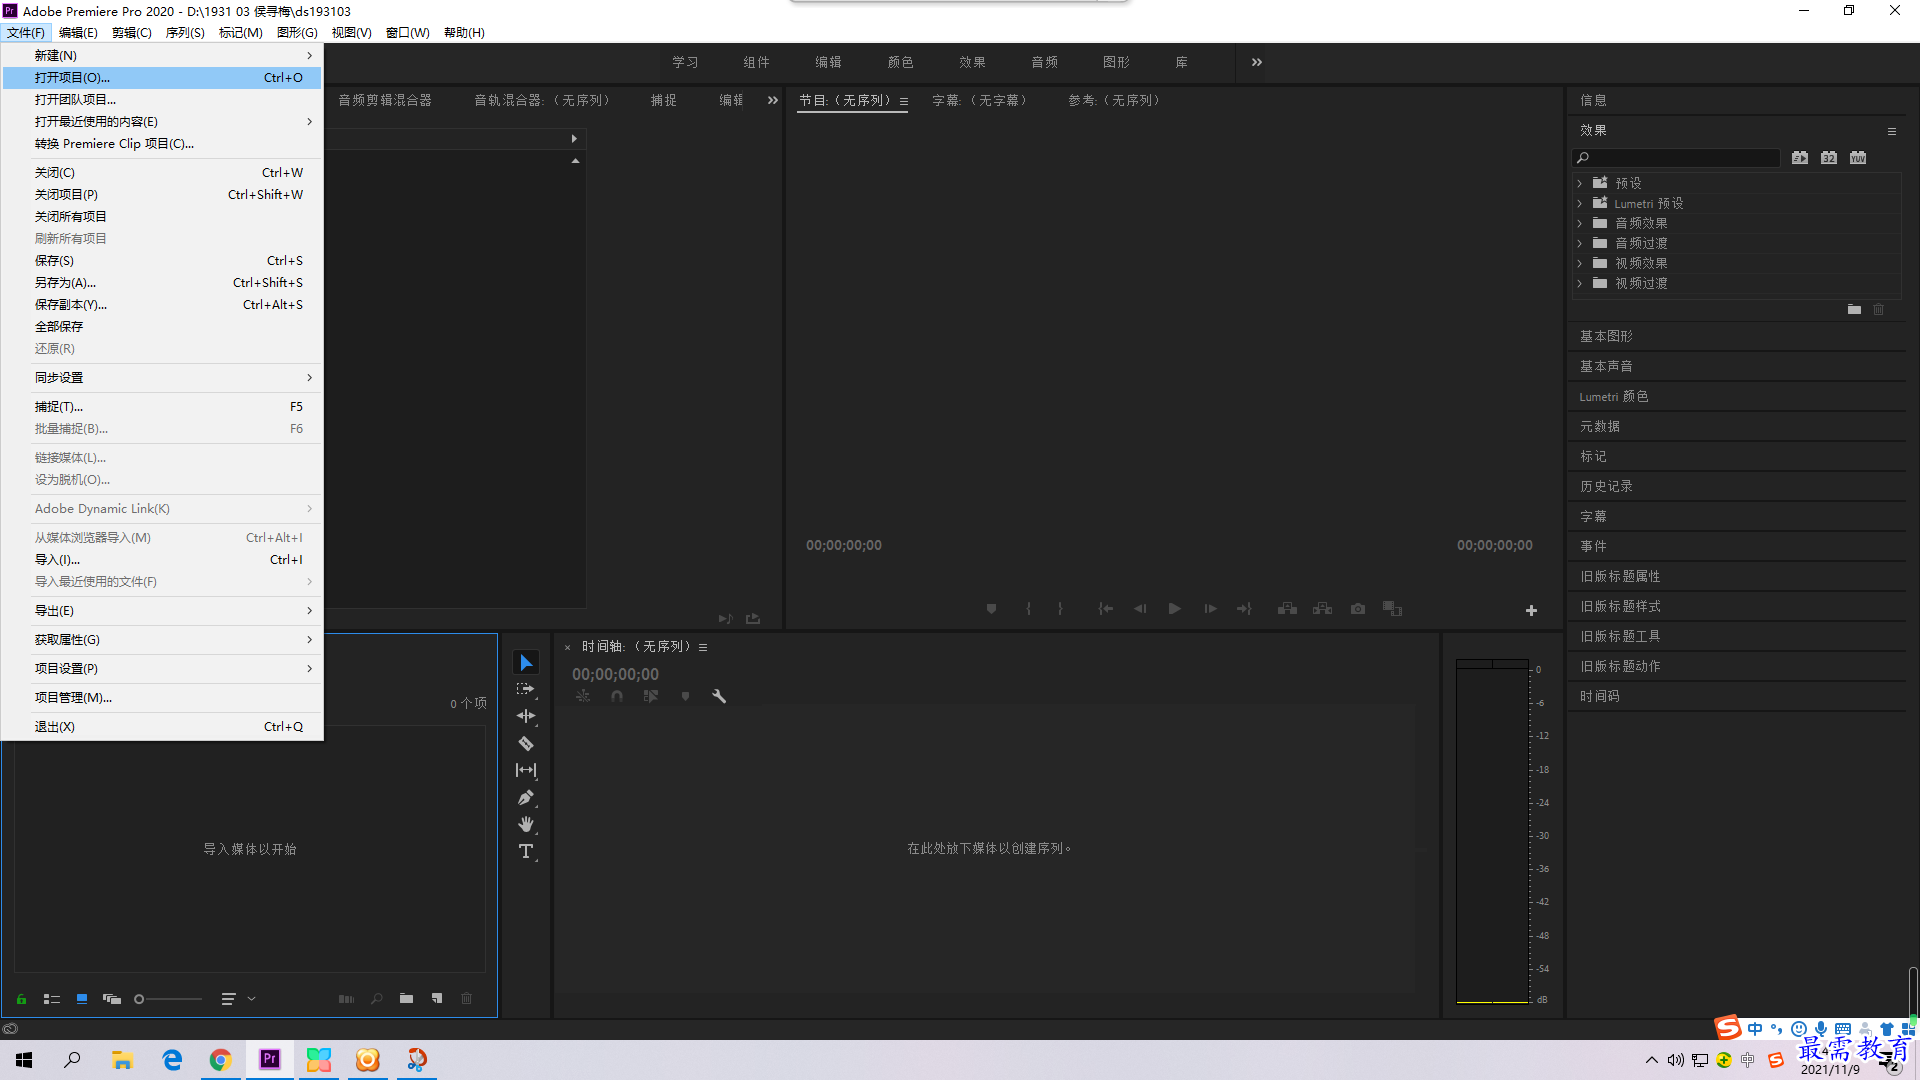
Task: Open the 编辑(E) menu bar item
Action: click(78, 32)
